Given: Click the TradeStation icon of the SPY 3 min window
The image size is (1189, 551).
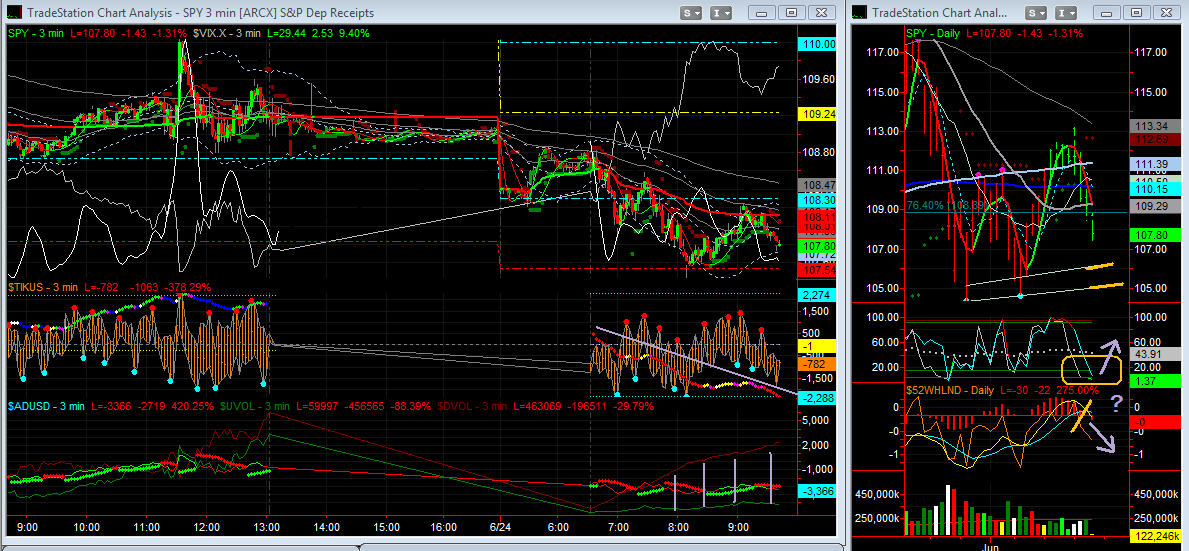Looking at the screenshot, I should [x=13, y=12].
